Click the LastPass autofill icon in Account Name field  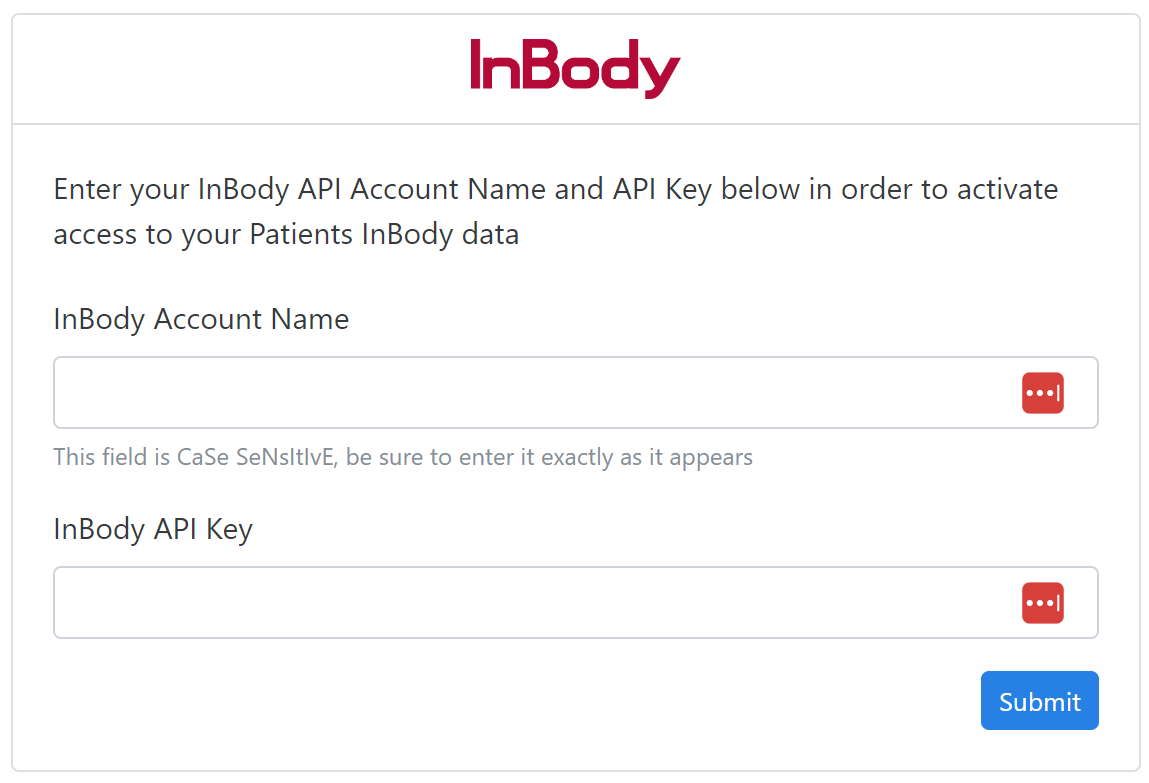click(x=1042, y=392)
